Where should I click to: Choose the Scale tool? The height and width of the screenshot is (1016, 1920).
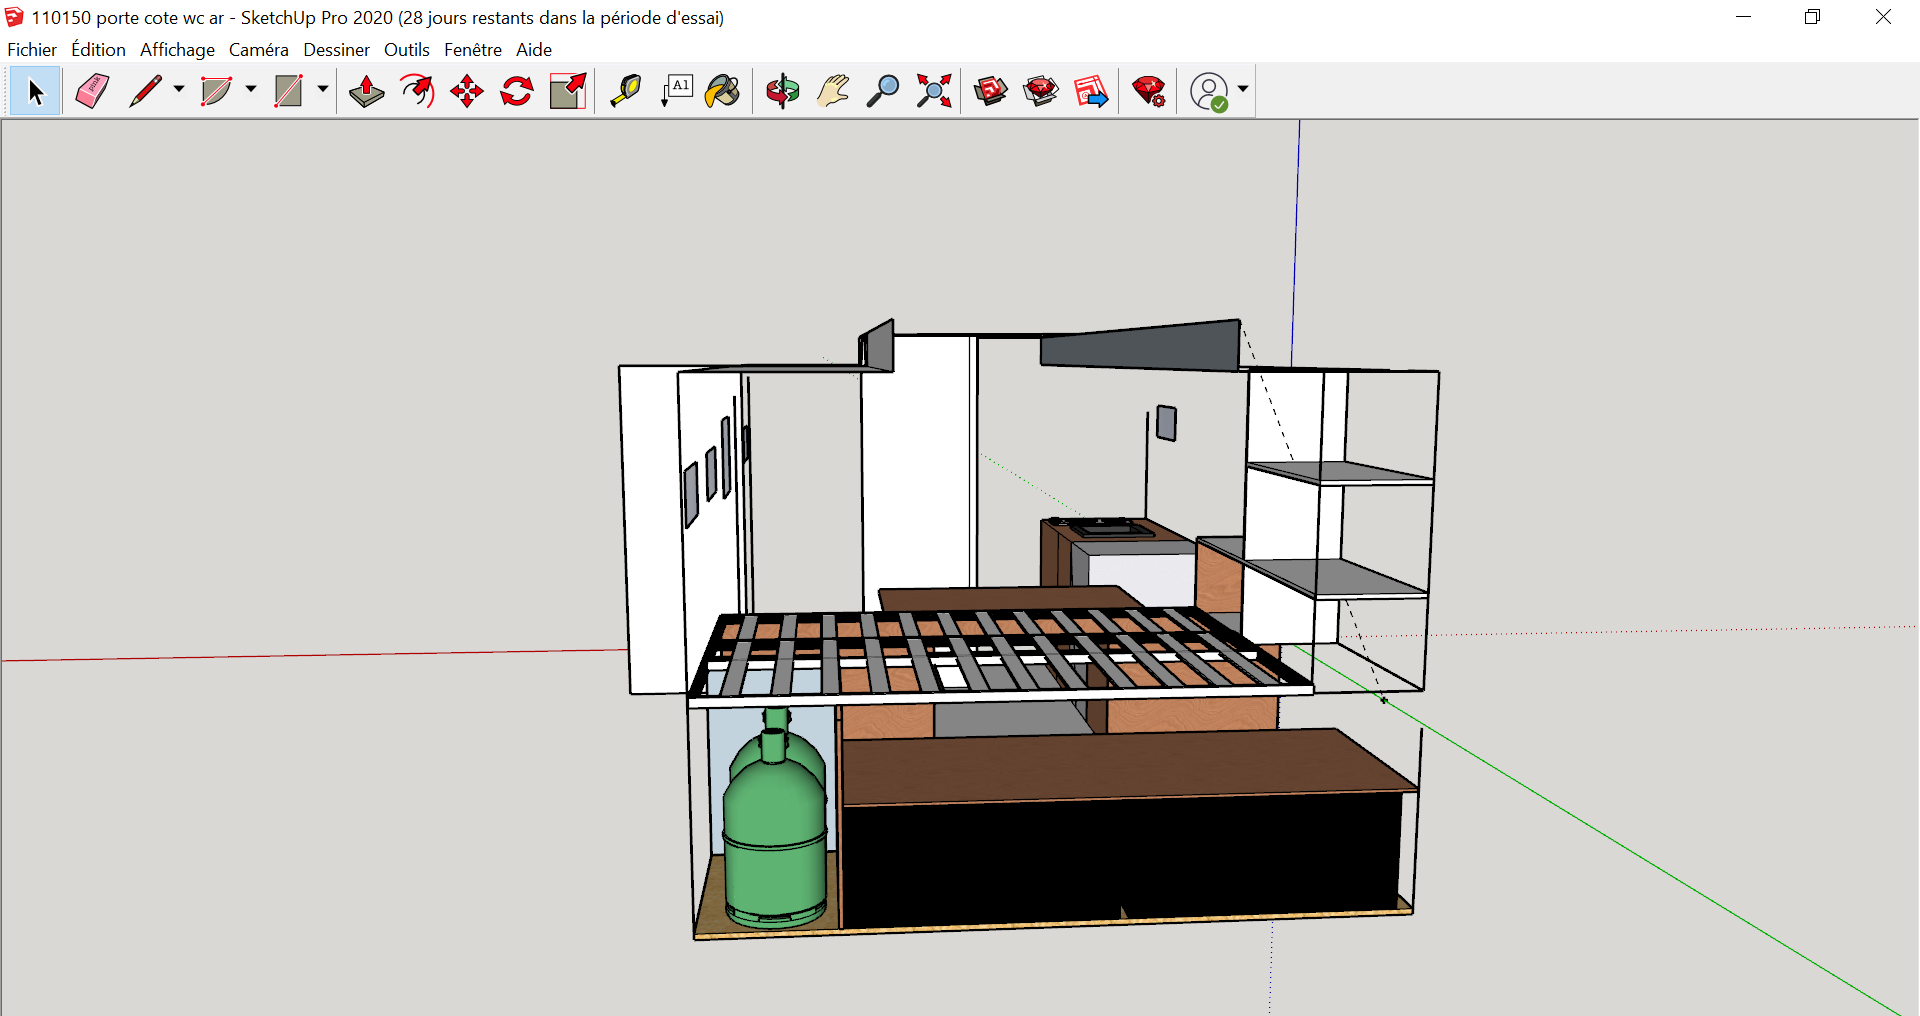pyautogui.click(x=568, y=91)
